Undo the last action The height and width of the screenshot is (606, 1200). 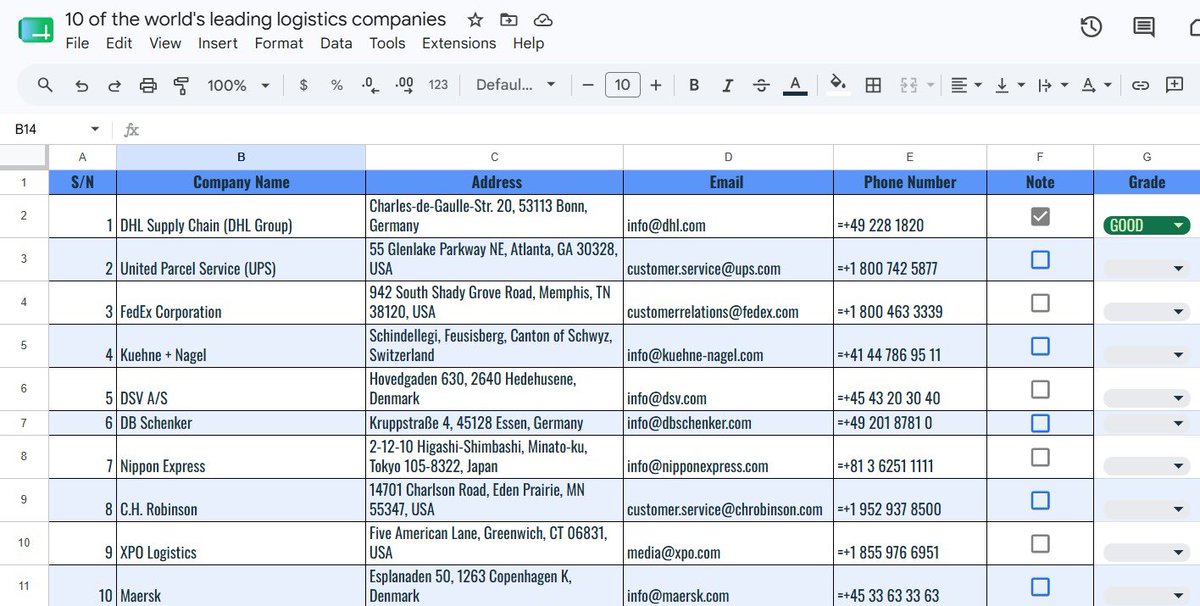82,86
